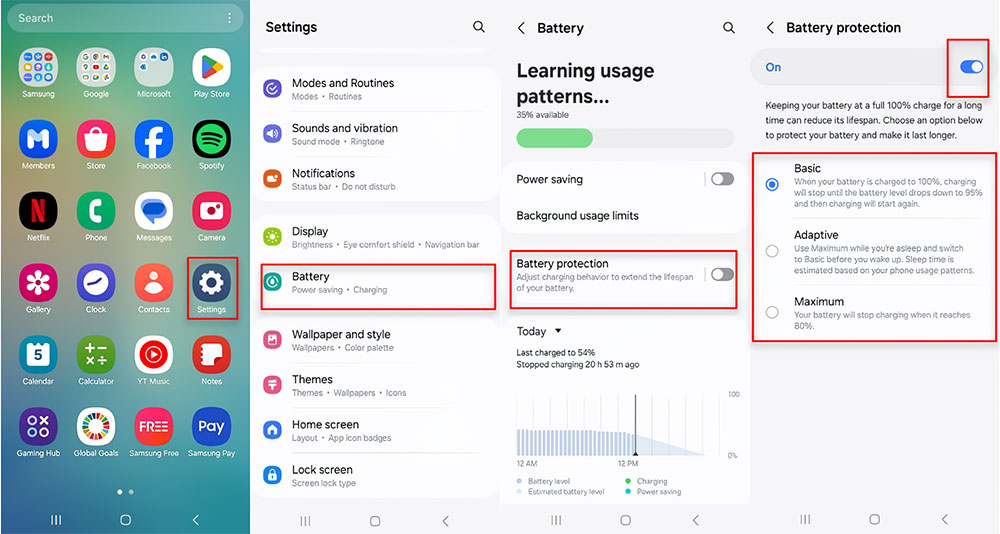
Task: Launch the Facebook app
Action: (154, 139)
